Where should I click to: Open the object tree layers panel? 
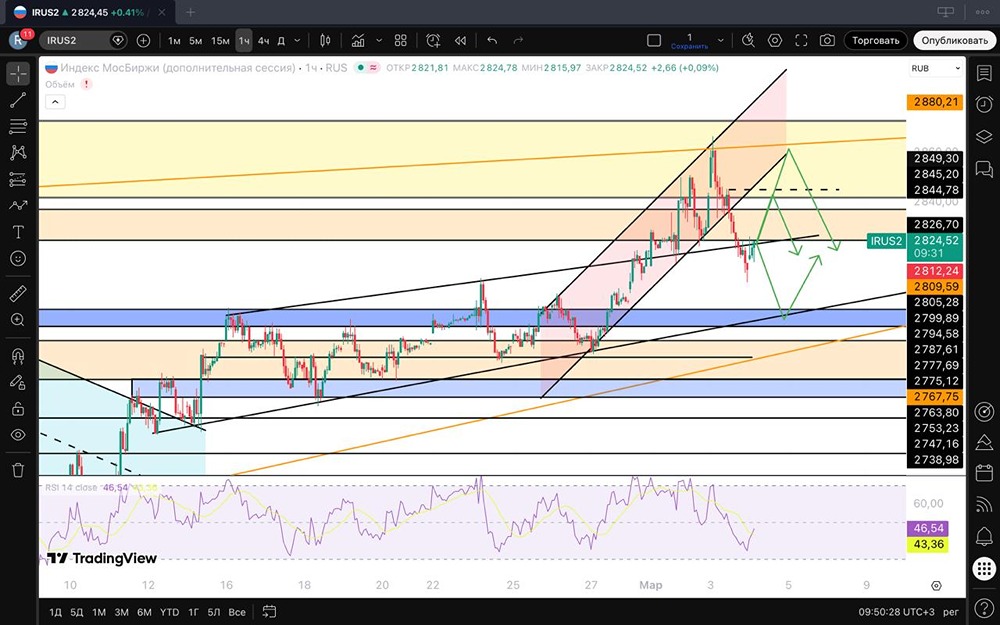[984, 136]
